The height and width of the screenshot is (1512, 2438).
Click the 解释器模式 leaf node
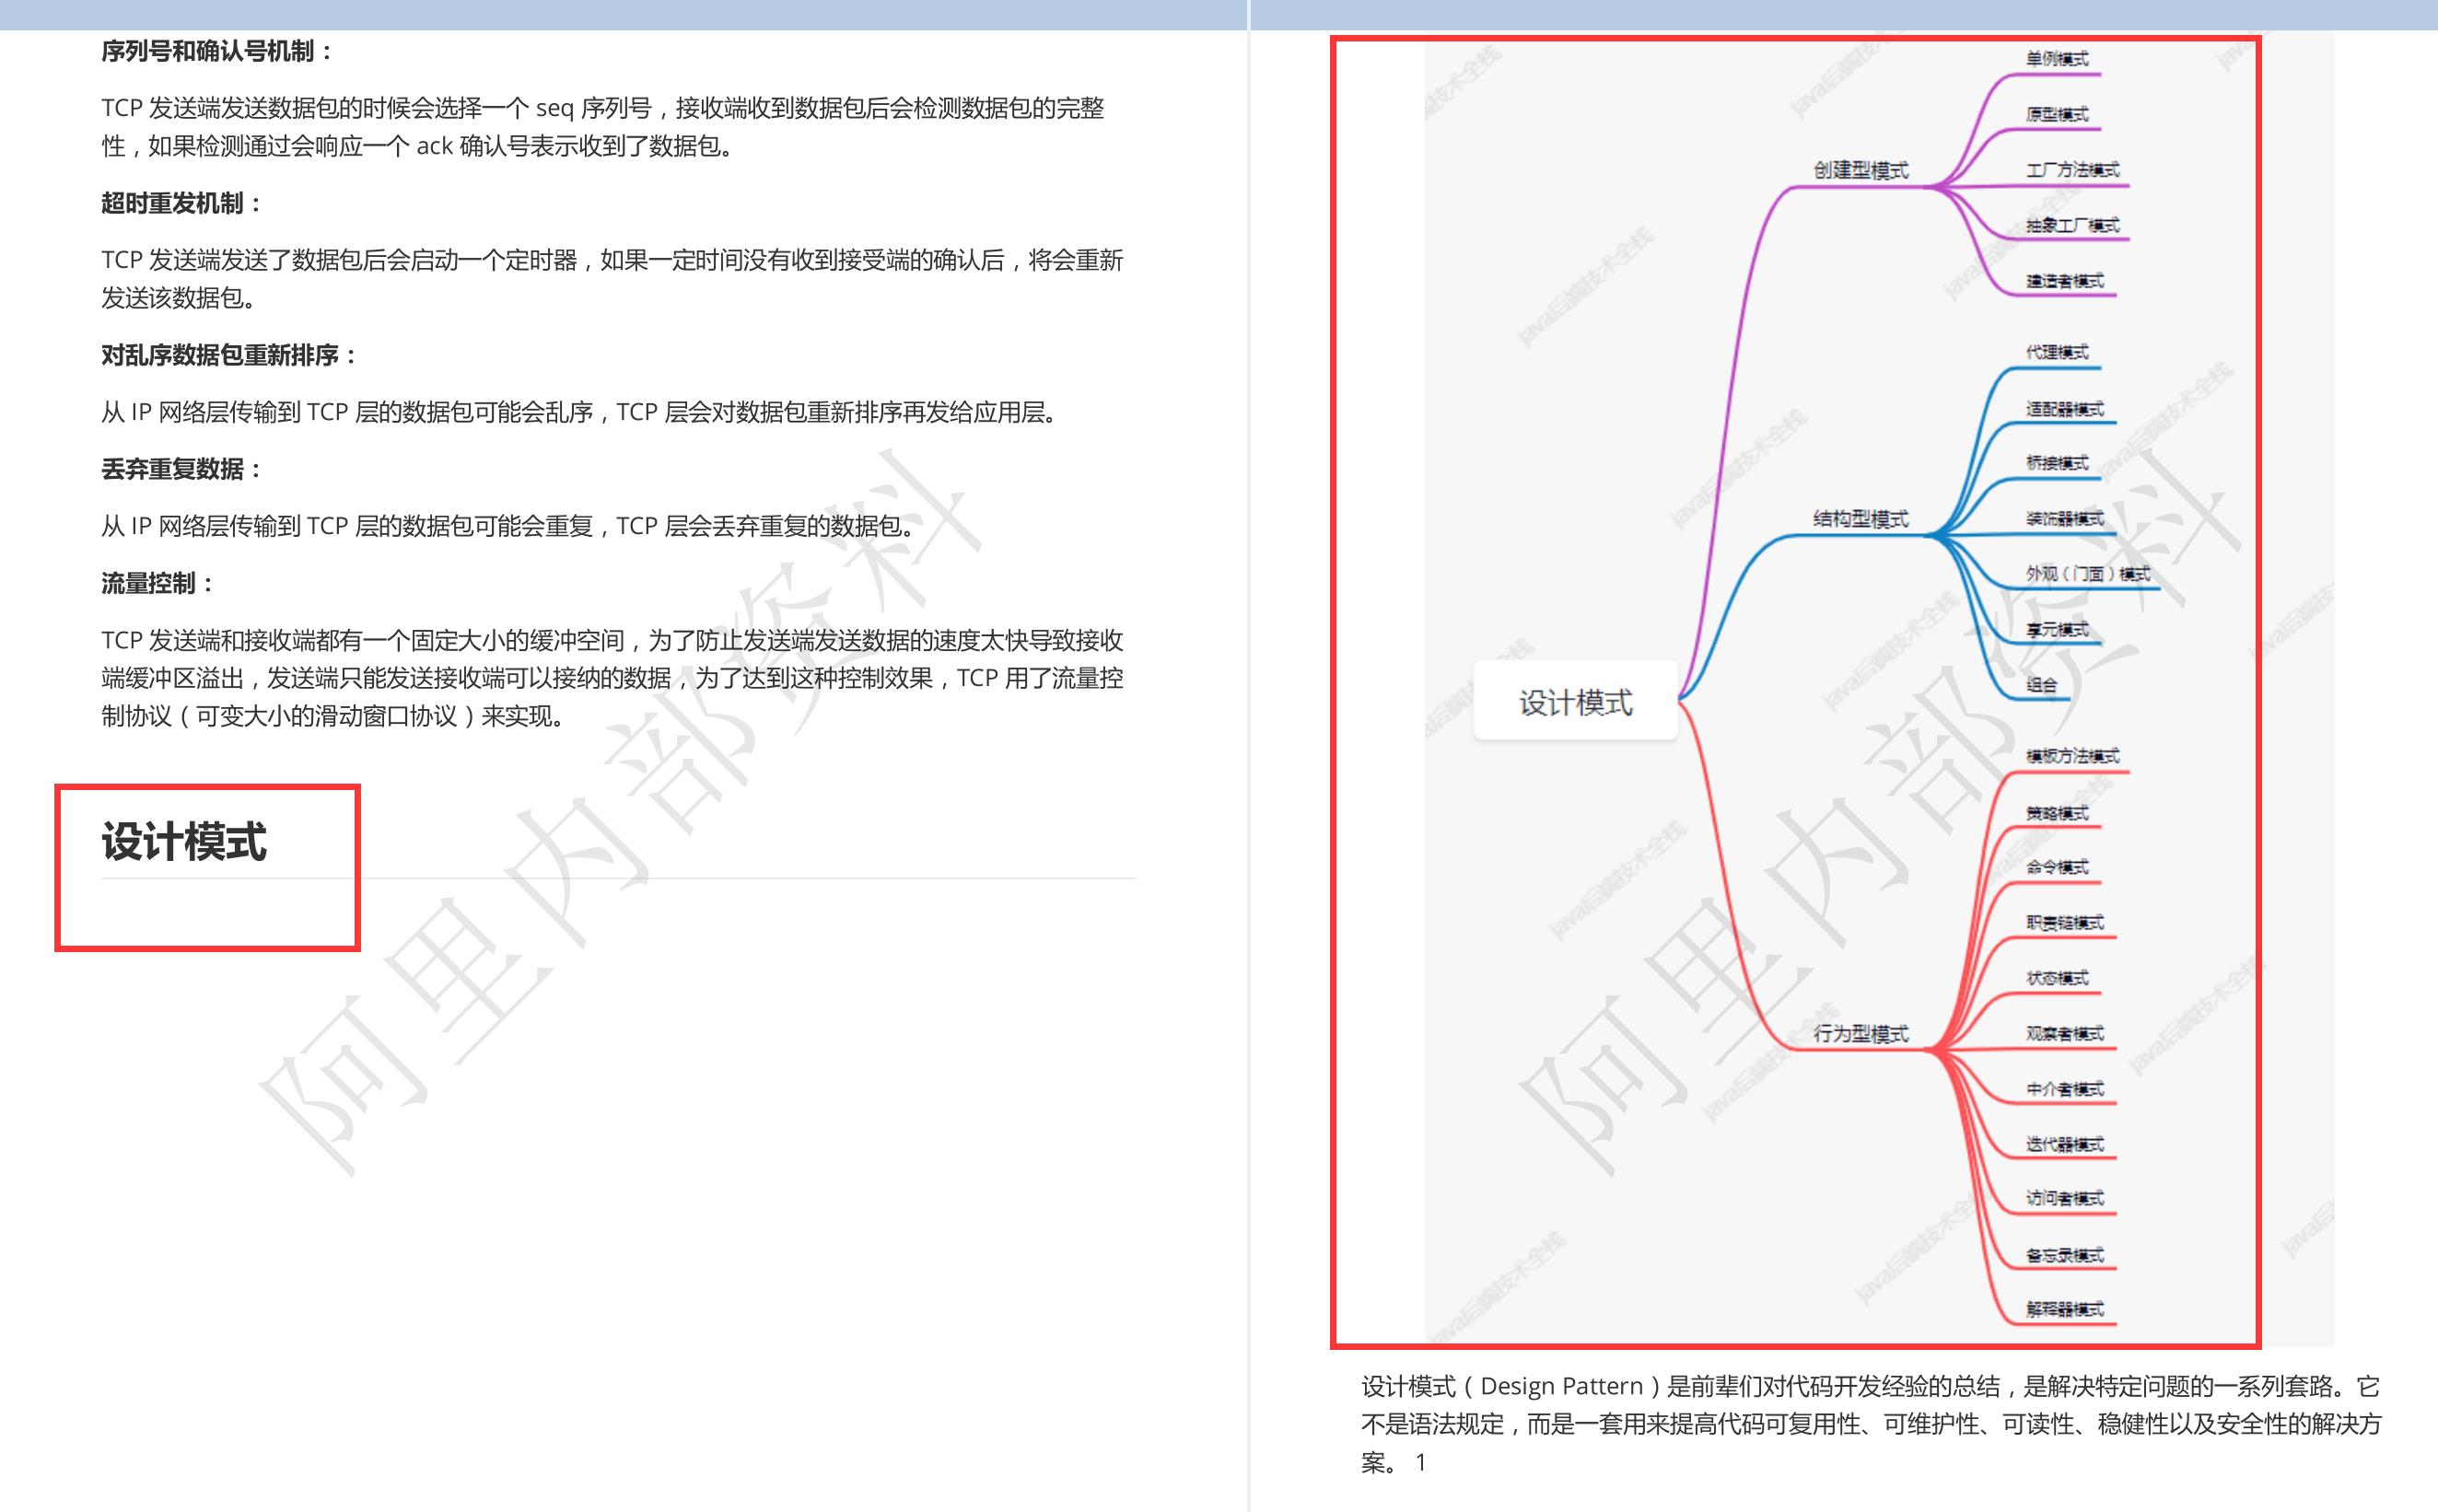coord(2065,1309)
